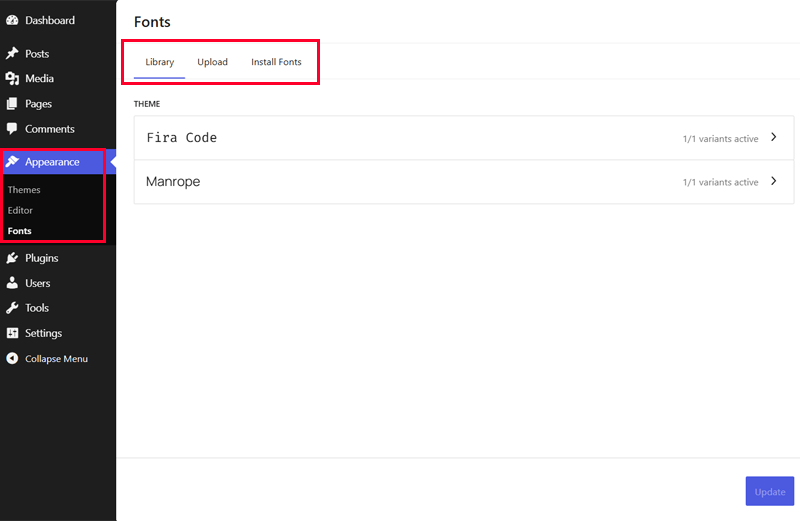Click the Posts pushpin icon
The width and height of the screenshot is (800, 521).
12,54
